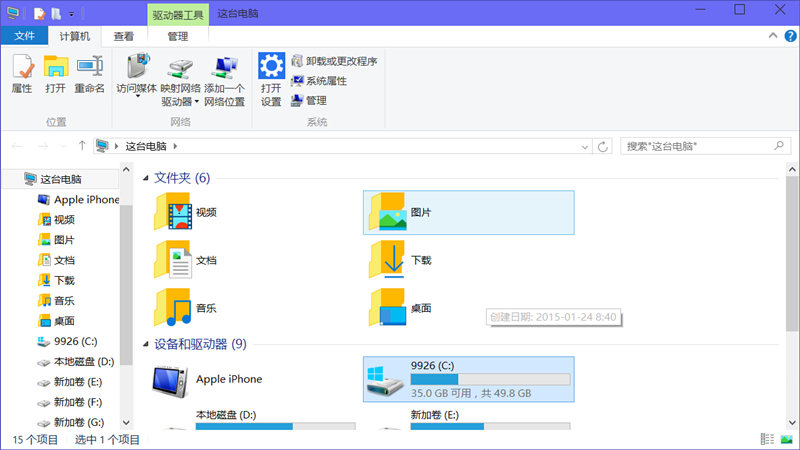Click the navigation pane scroll down arrow

[126, 422]
